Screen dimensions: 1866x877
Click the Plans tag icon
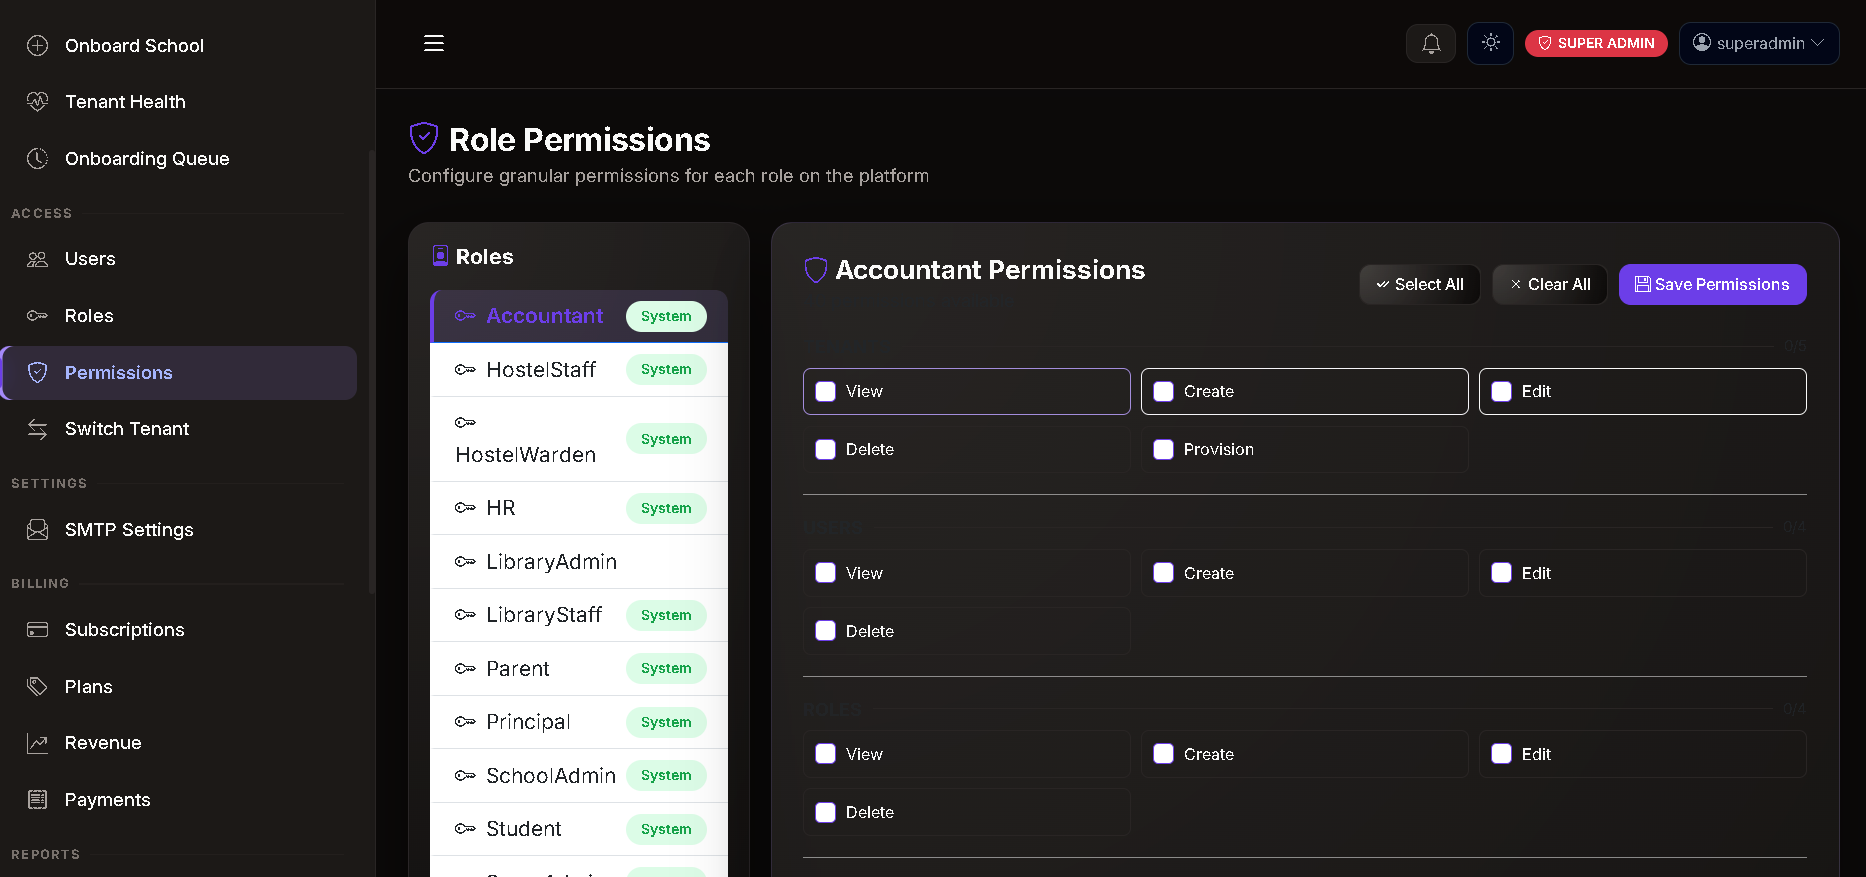pos(37,686)
